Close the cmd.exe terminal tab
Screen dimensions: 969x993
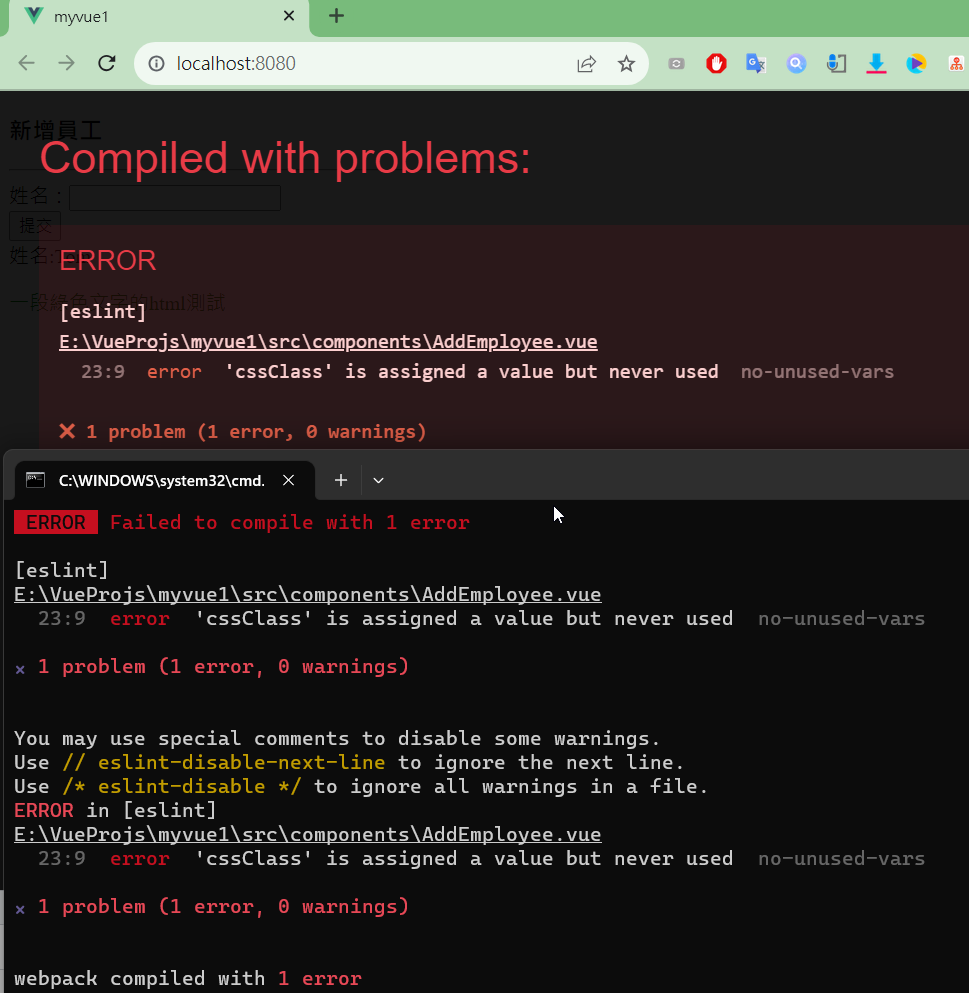pyautogui.click(x=288, y=481)
